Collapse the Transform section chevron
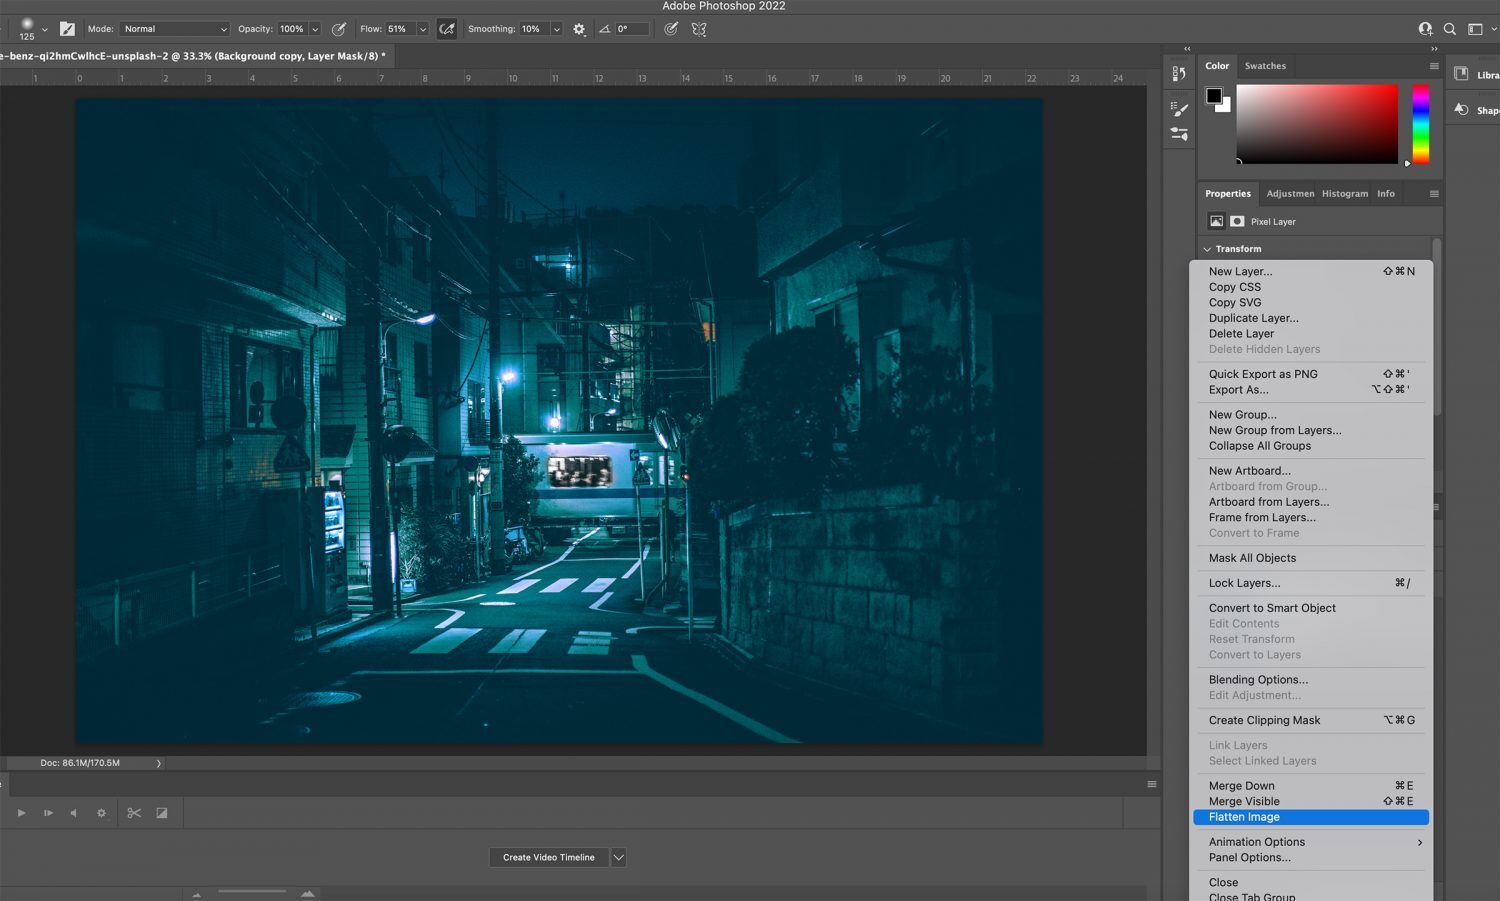 tap(1207, 249)
